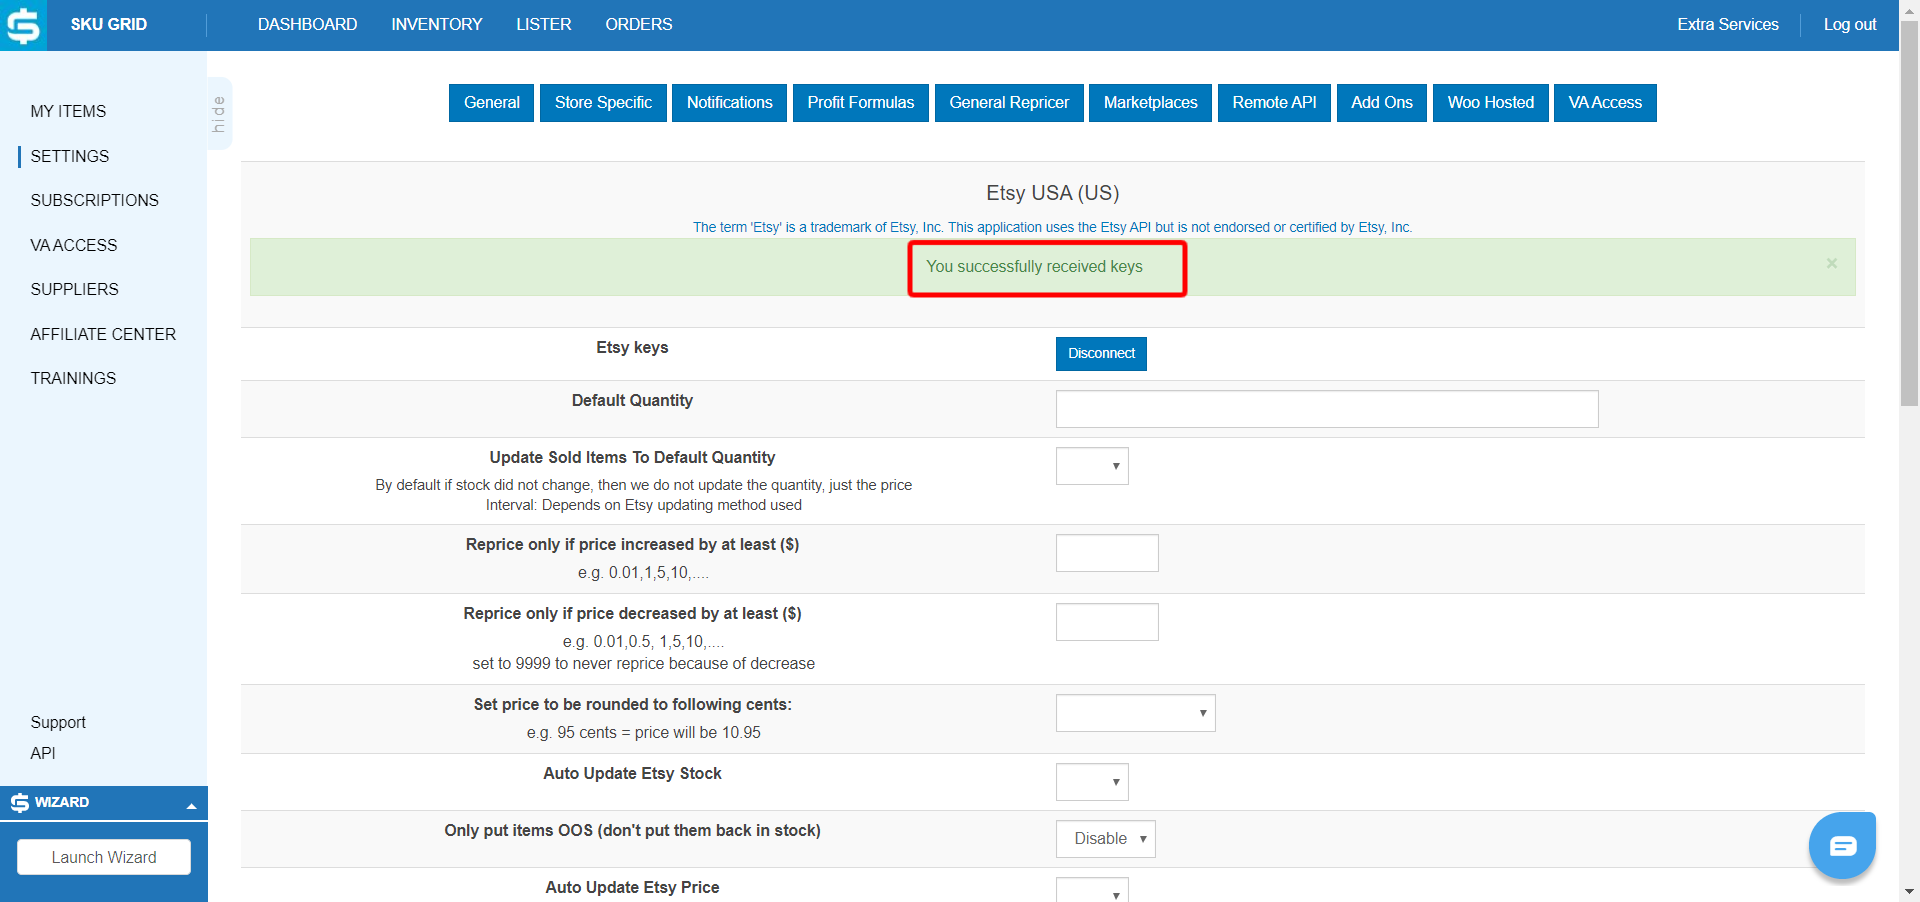Image resolution: width=1920 pixels, height=902 pixels.
Task: Open Affiliate Center in the sidebar
Action: 103,334
